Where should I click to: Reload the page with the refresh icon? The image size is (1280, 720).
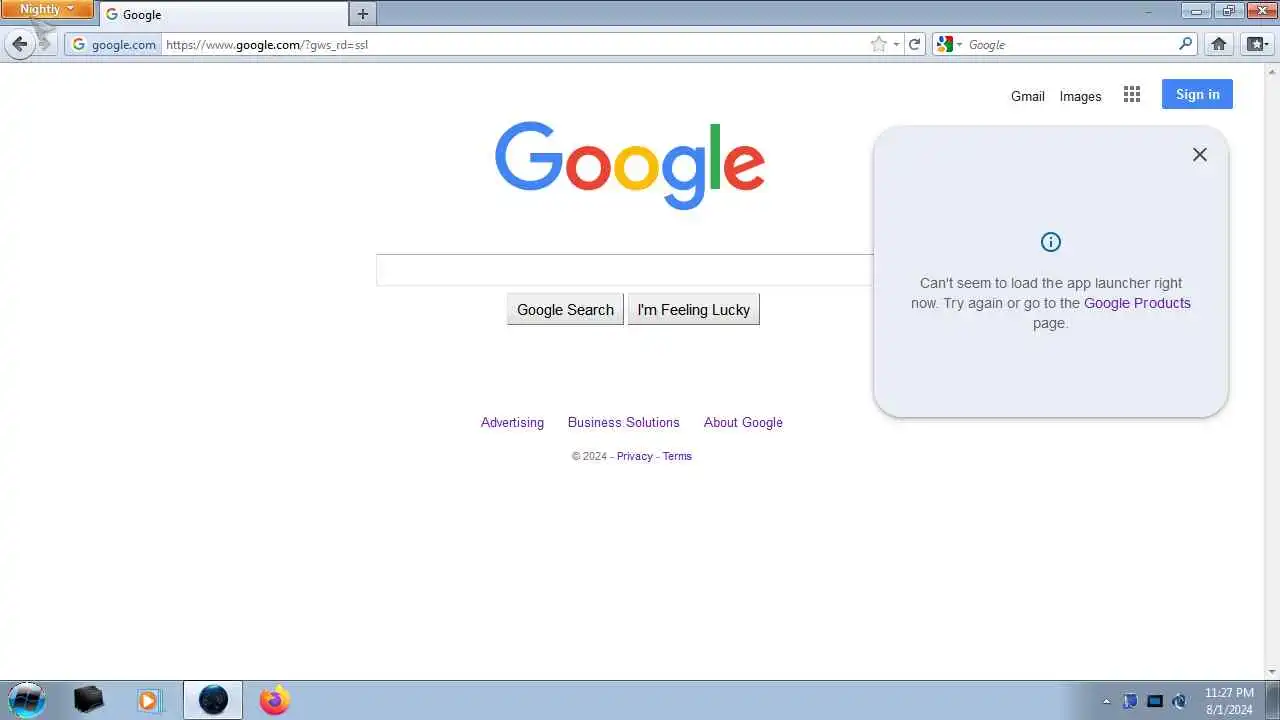[x=914, y=44]
